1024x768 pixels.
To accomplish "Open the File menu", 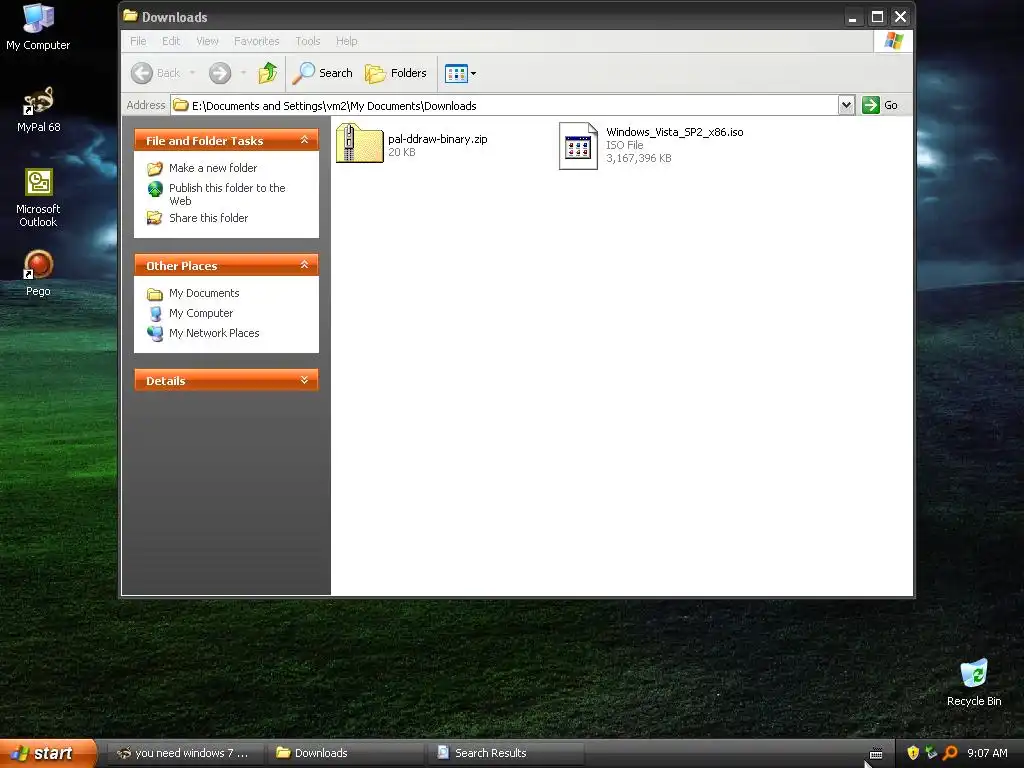I will [x=138, y=41].
